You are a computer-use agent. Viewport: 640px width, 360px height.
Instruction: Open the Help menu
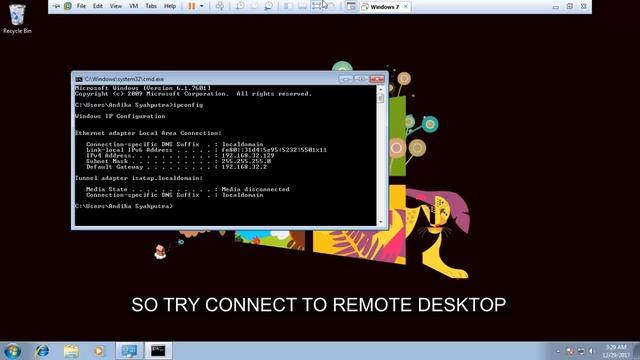point(170,6)
